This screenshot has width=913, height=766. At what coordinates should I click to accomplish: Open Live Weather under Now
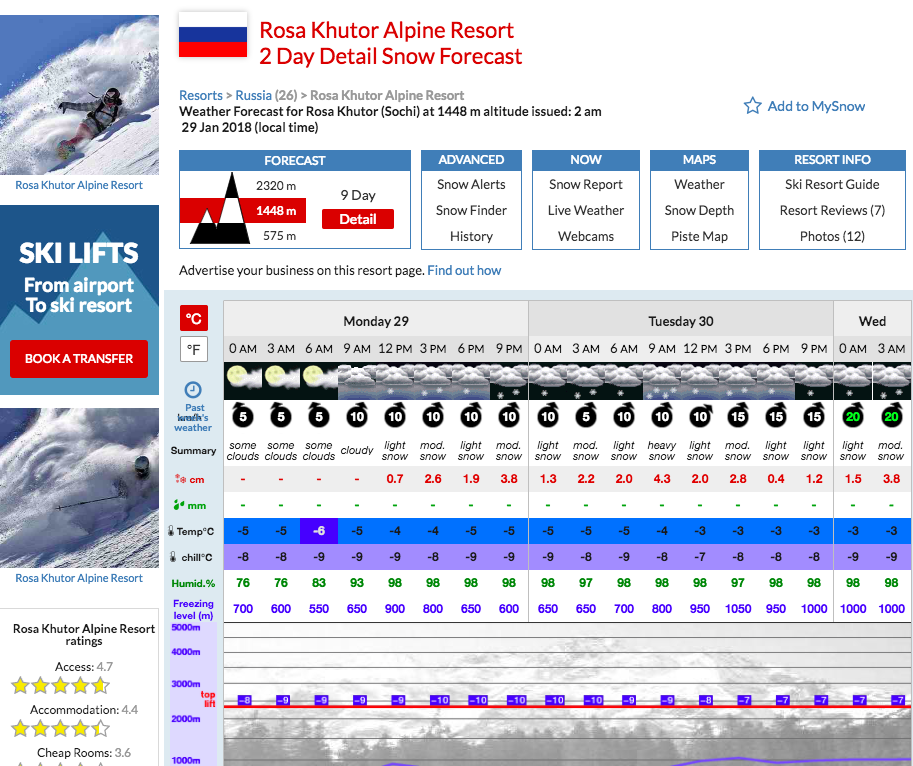[x=586, y=210]
